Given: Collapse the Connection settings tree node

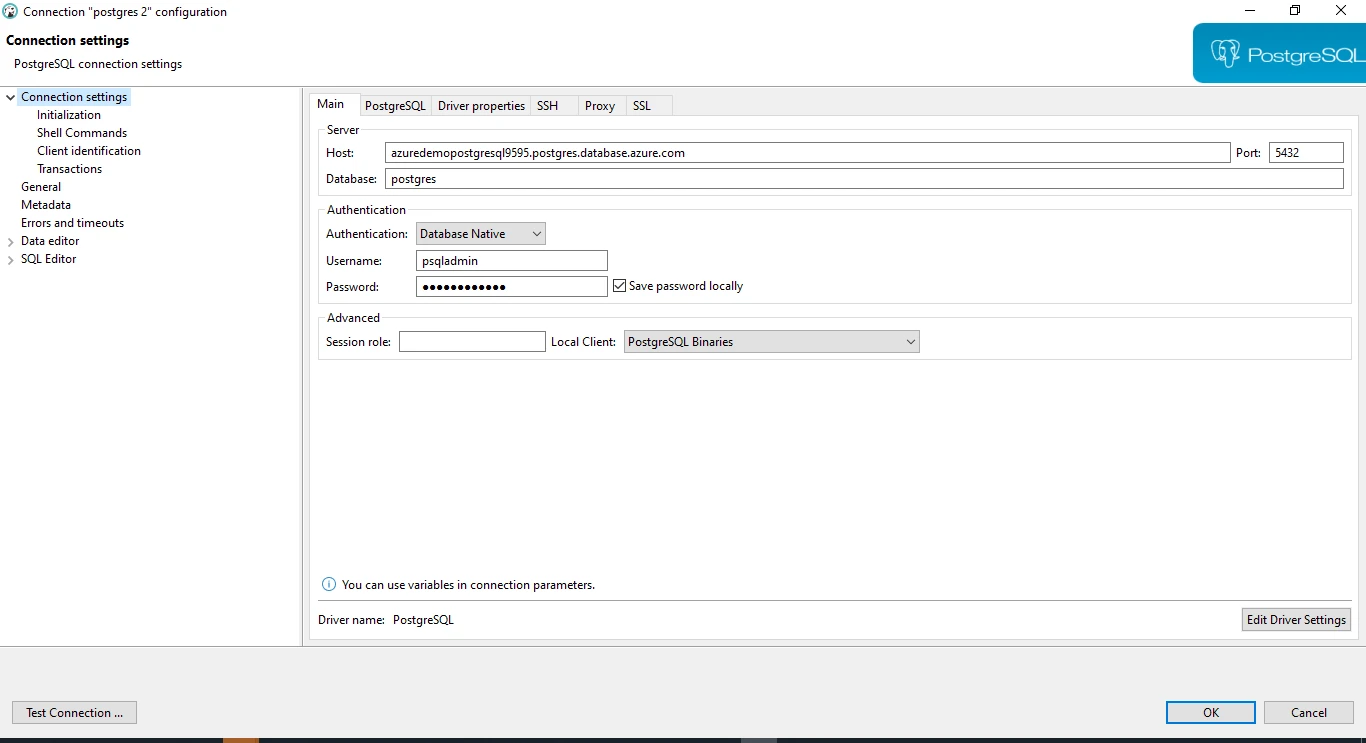Looking at the screenshot, I should tap(10, 97).
